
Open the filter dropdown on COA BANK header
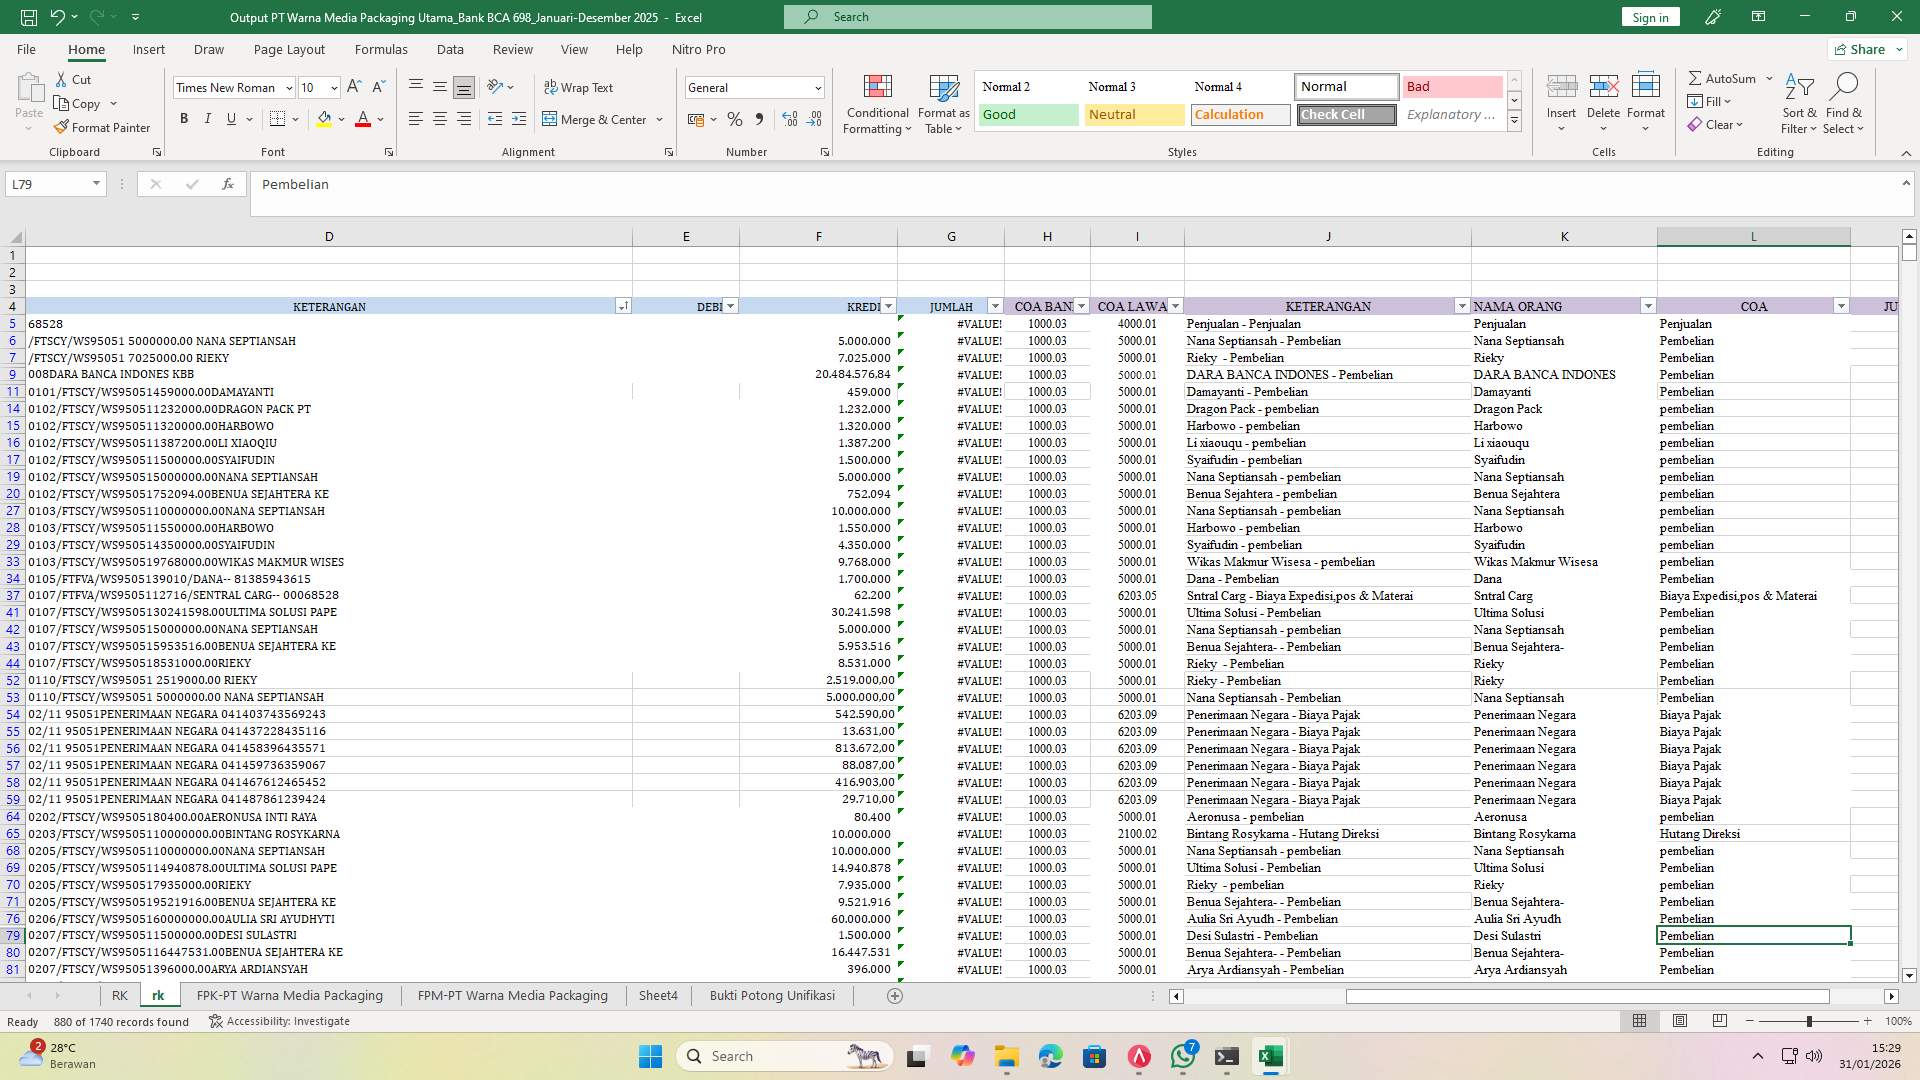pos(1080,306)
